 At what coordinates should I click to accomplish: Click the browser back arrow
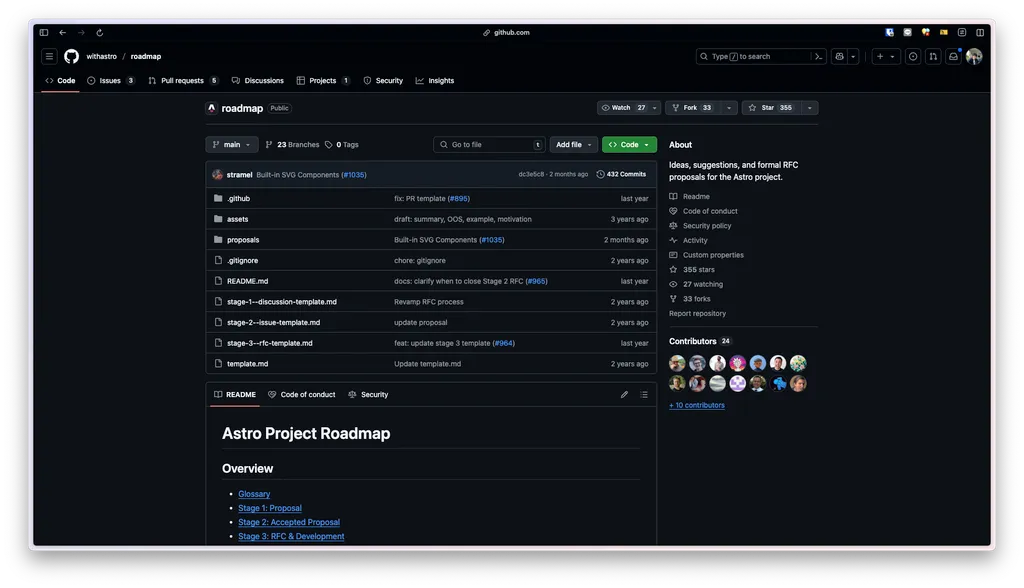coord(63,32)
